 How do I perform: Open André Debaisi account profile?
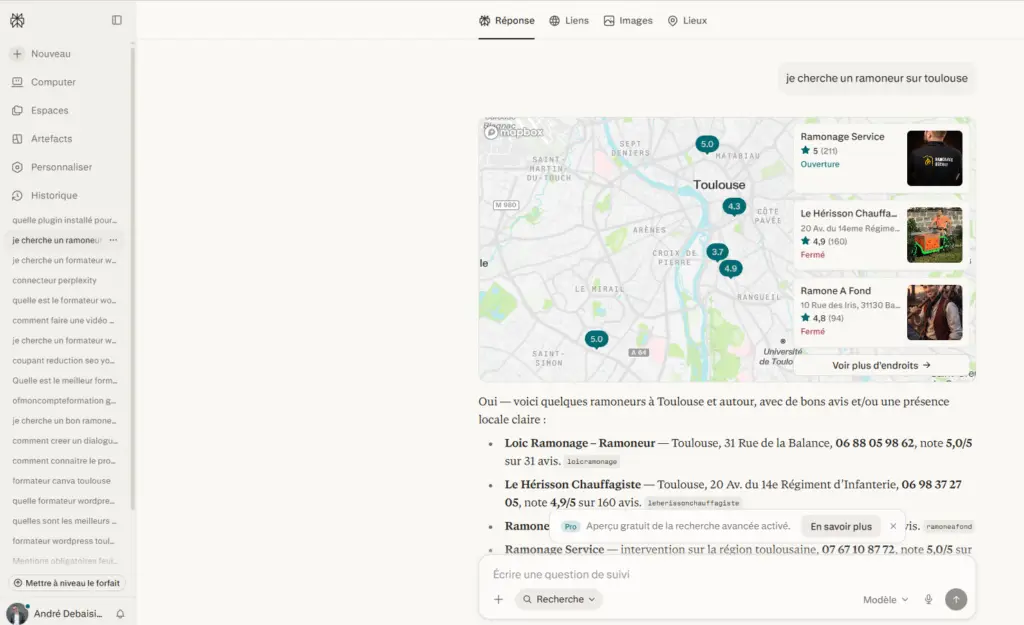55,614
